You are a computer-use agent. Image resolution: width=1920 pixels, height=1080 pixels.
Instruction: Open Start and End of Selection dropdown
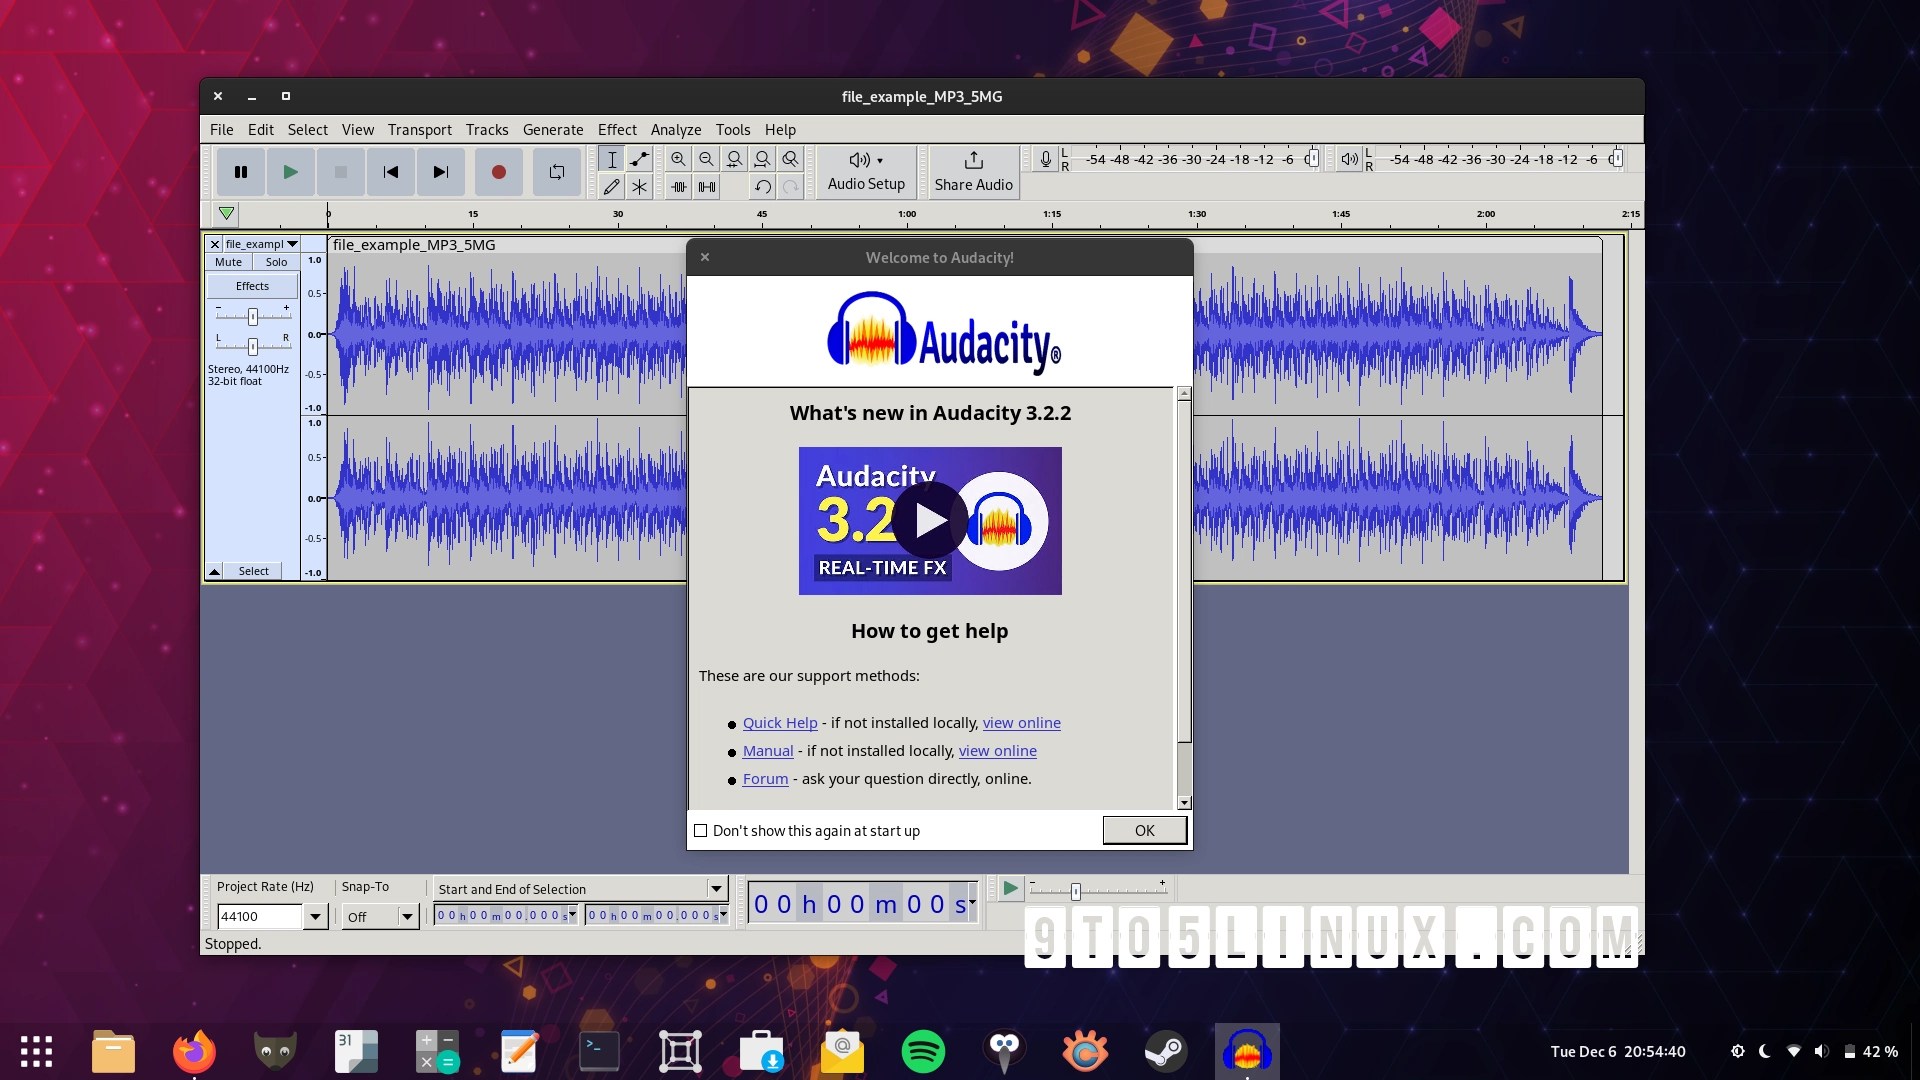[716, 889]
